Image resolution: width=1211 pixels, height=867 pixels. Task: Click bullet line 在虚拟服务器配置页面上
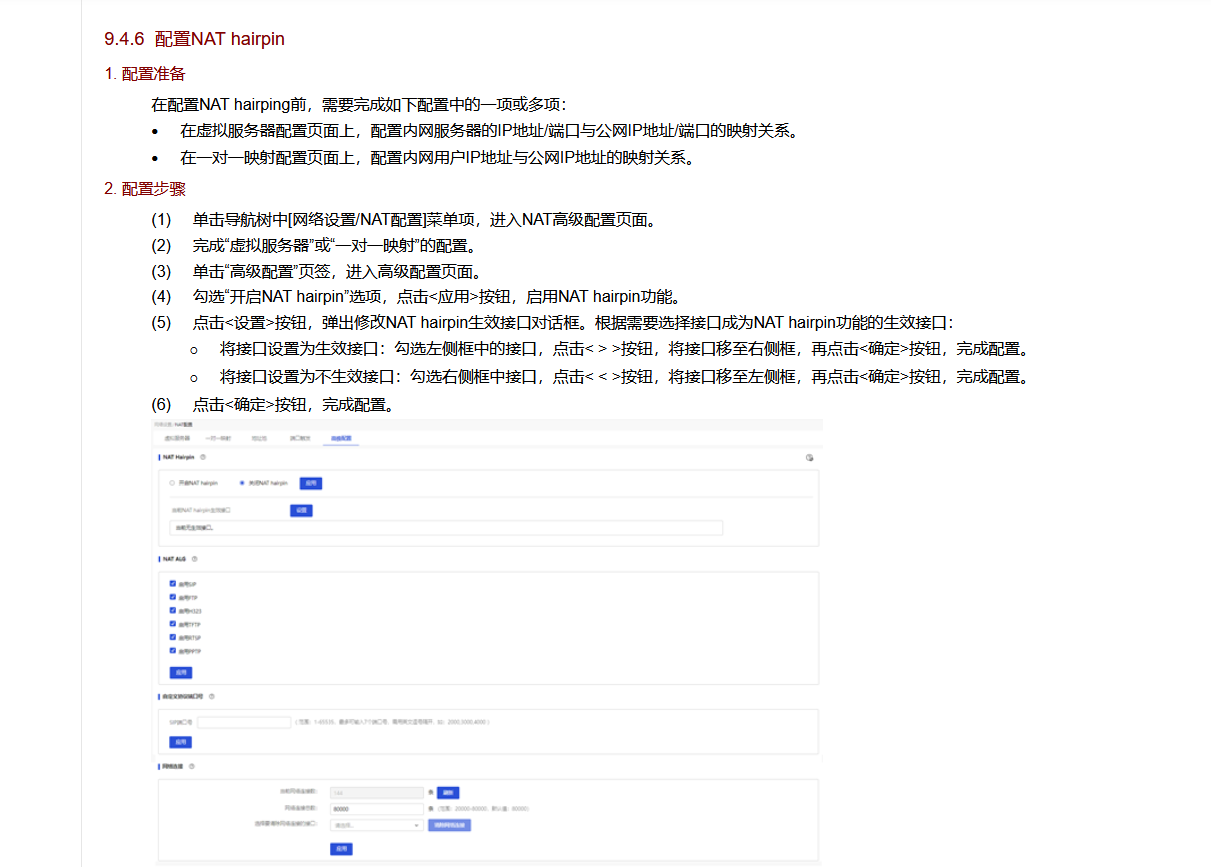tap(490, 131)
